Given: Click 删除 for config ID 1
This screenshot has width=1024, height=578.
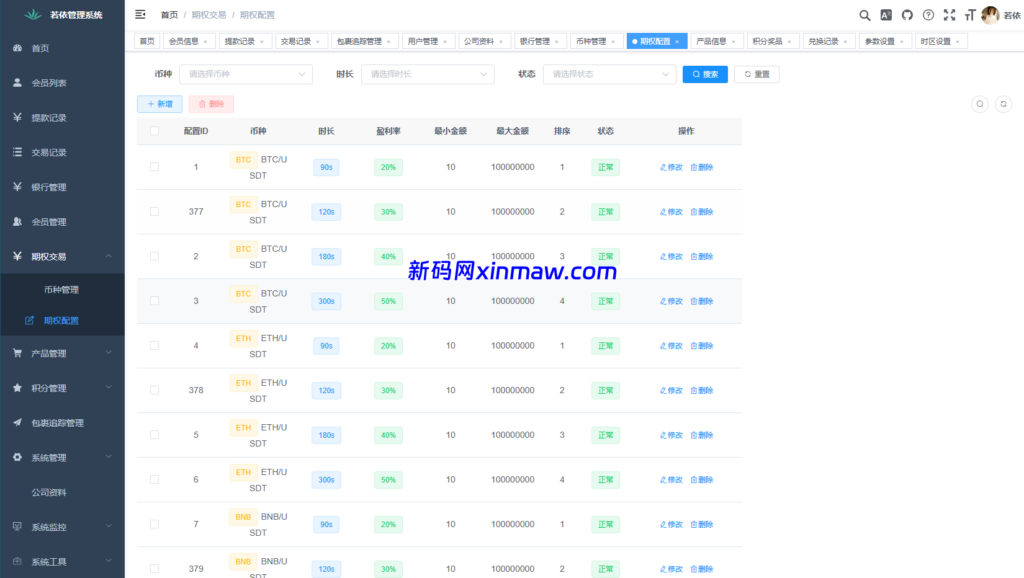Looking at the screenshot, I should pyautogui.click(x=702, y=167).
